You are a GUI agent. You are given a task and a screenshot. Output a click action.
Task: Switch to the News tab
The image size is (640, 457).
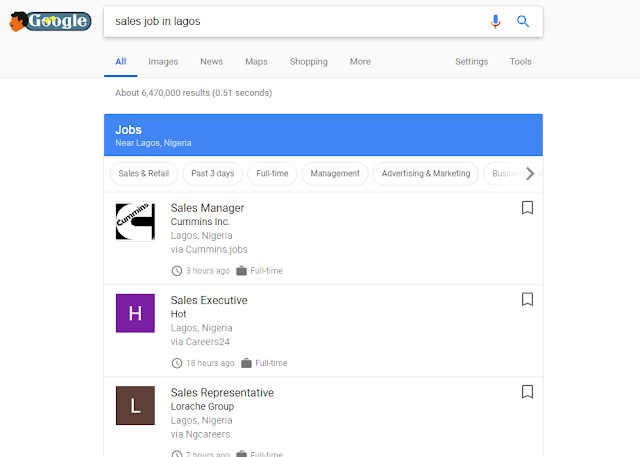click(x=211, y=62)
